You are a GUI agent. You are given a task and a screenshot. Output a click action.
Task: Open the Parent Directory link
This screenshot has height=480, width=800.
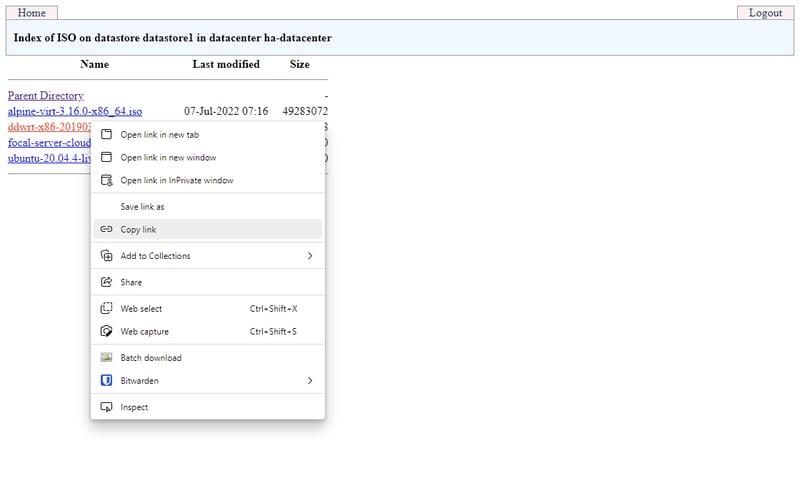(46, 95)
